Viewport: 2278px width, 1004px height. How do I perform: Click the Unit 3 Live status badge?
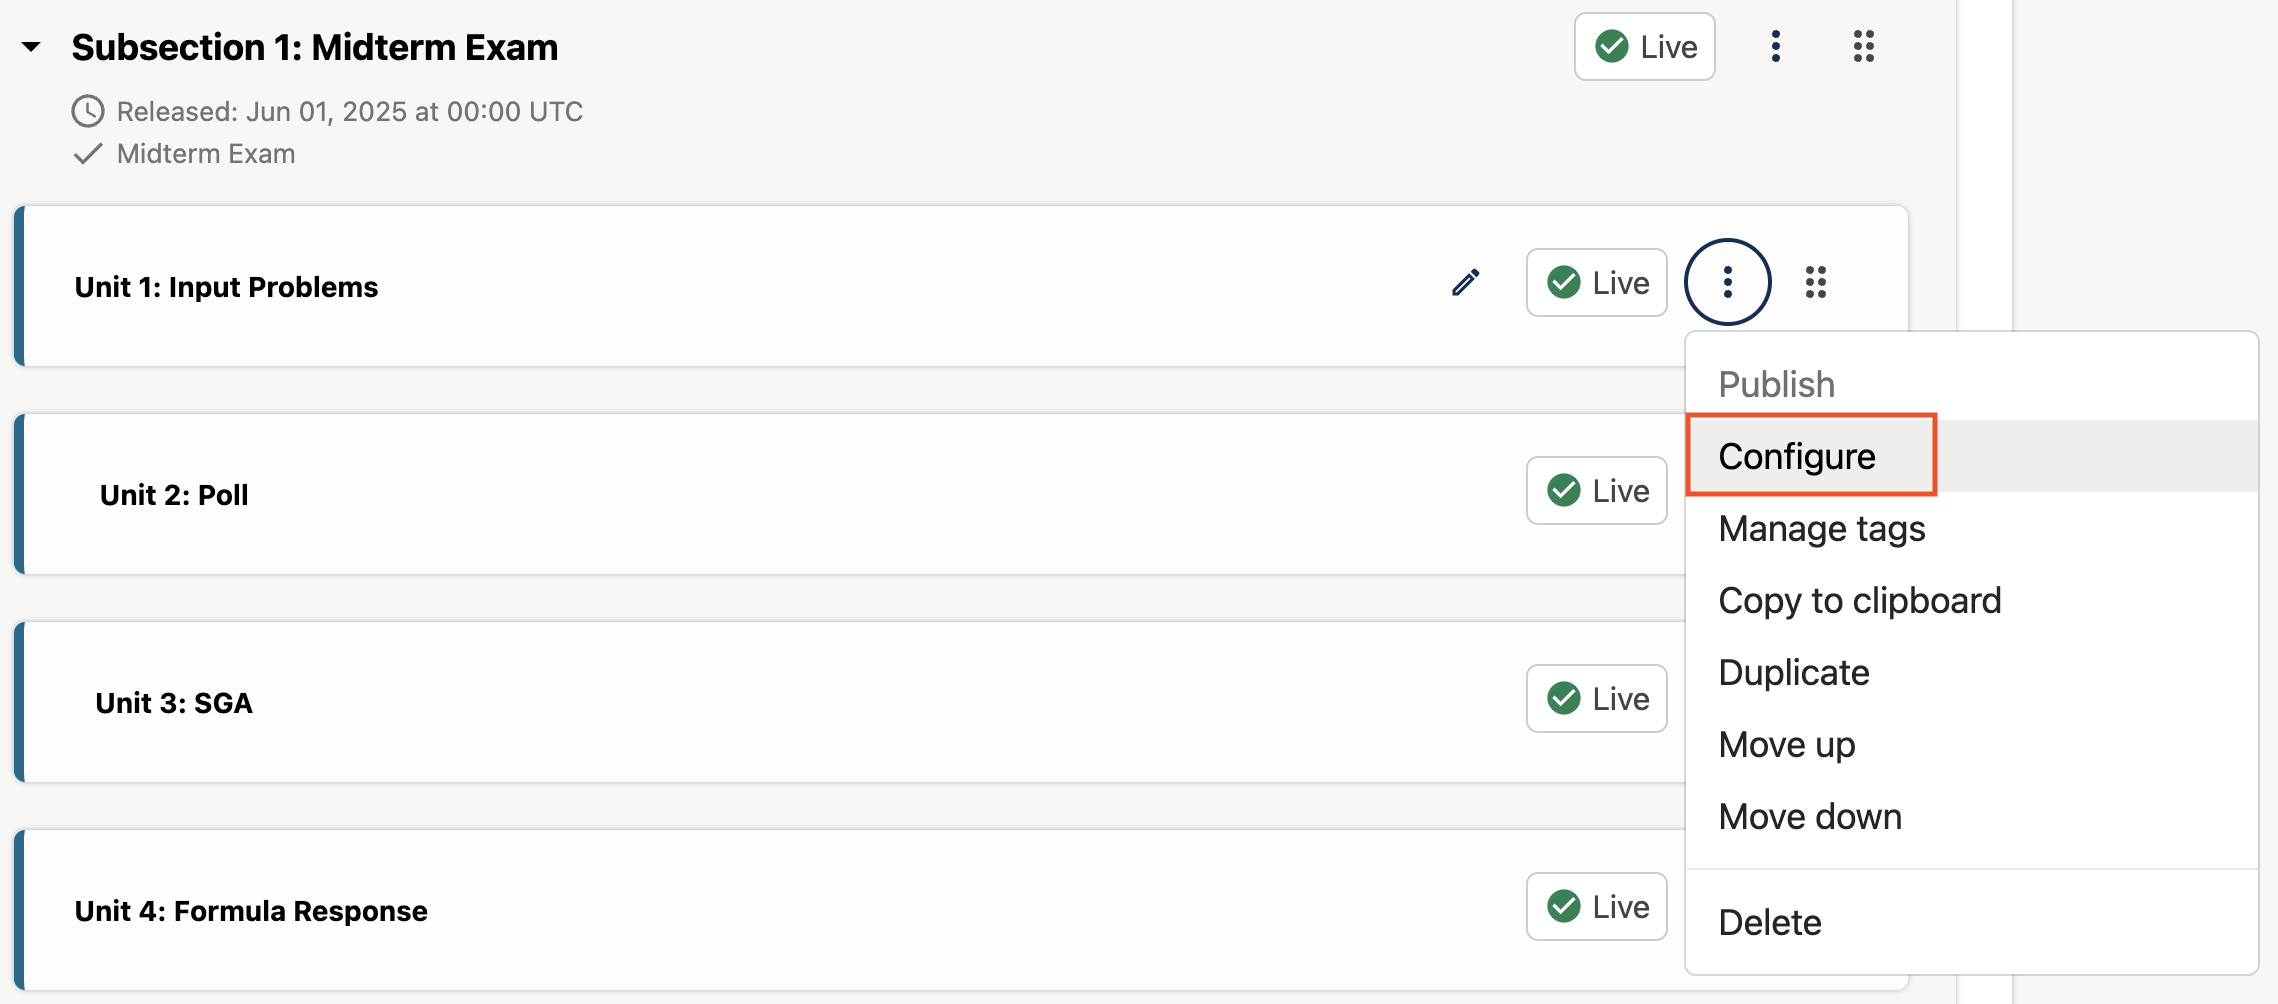(x=1596, y=699)
